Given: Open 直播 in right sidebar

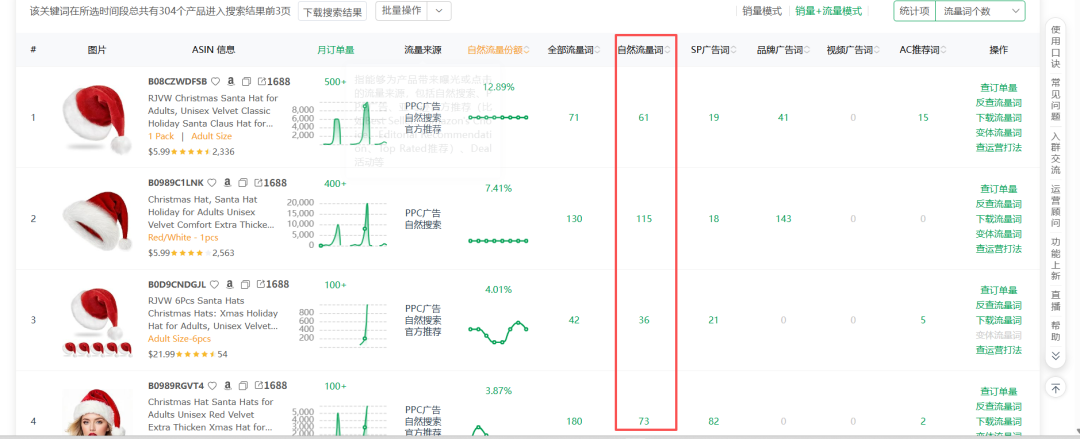Looking at the screenshot, I should point(1055,301).
